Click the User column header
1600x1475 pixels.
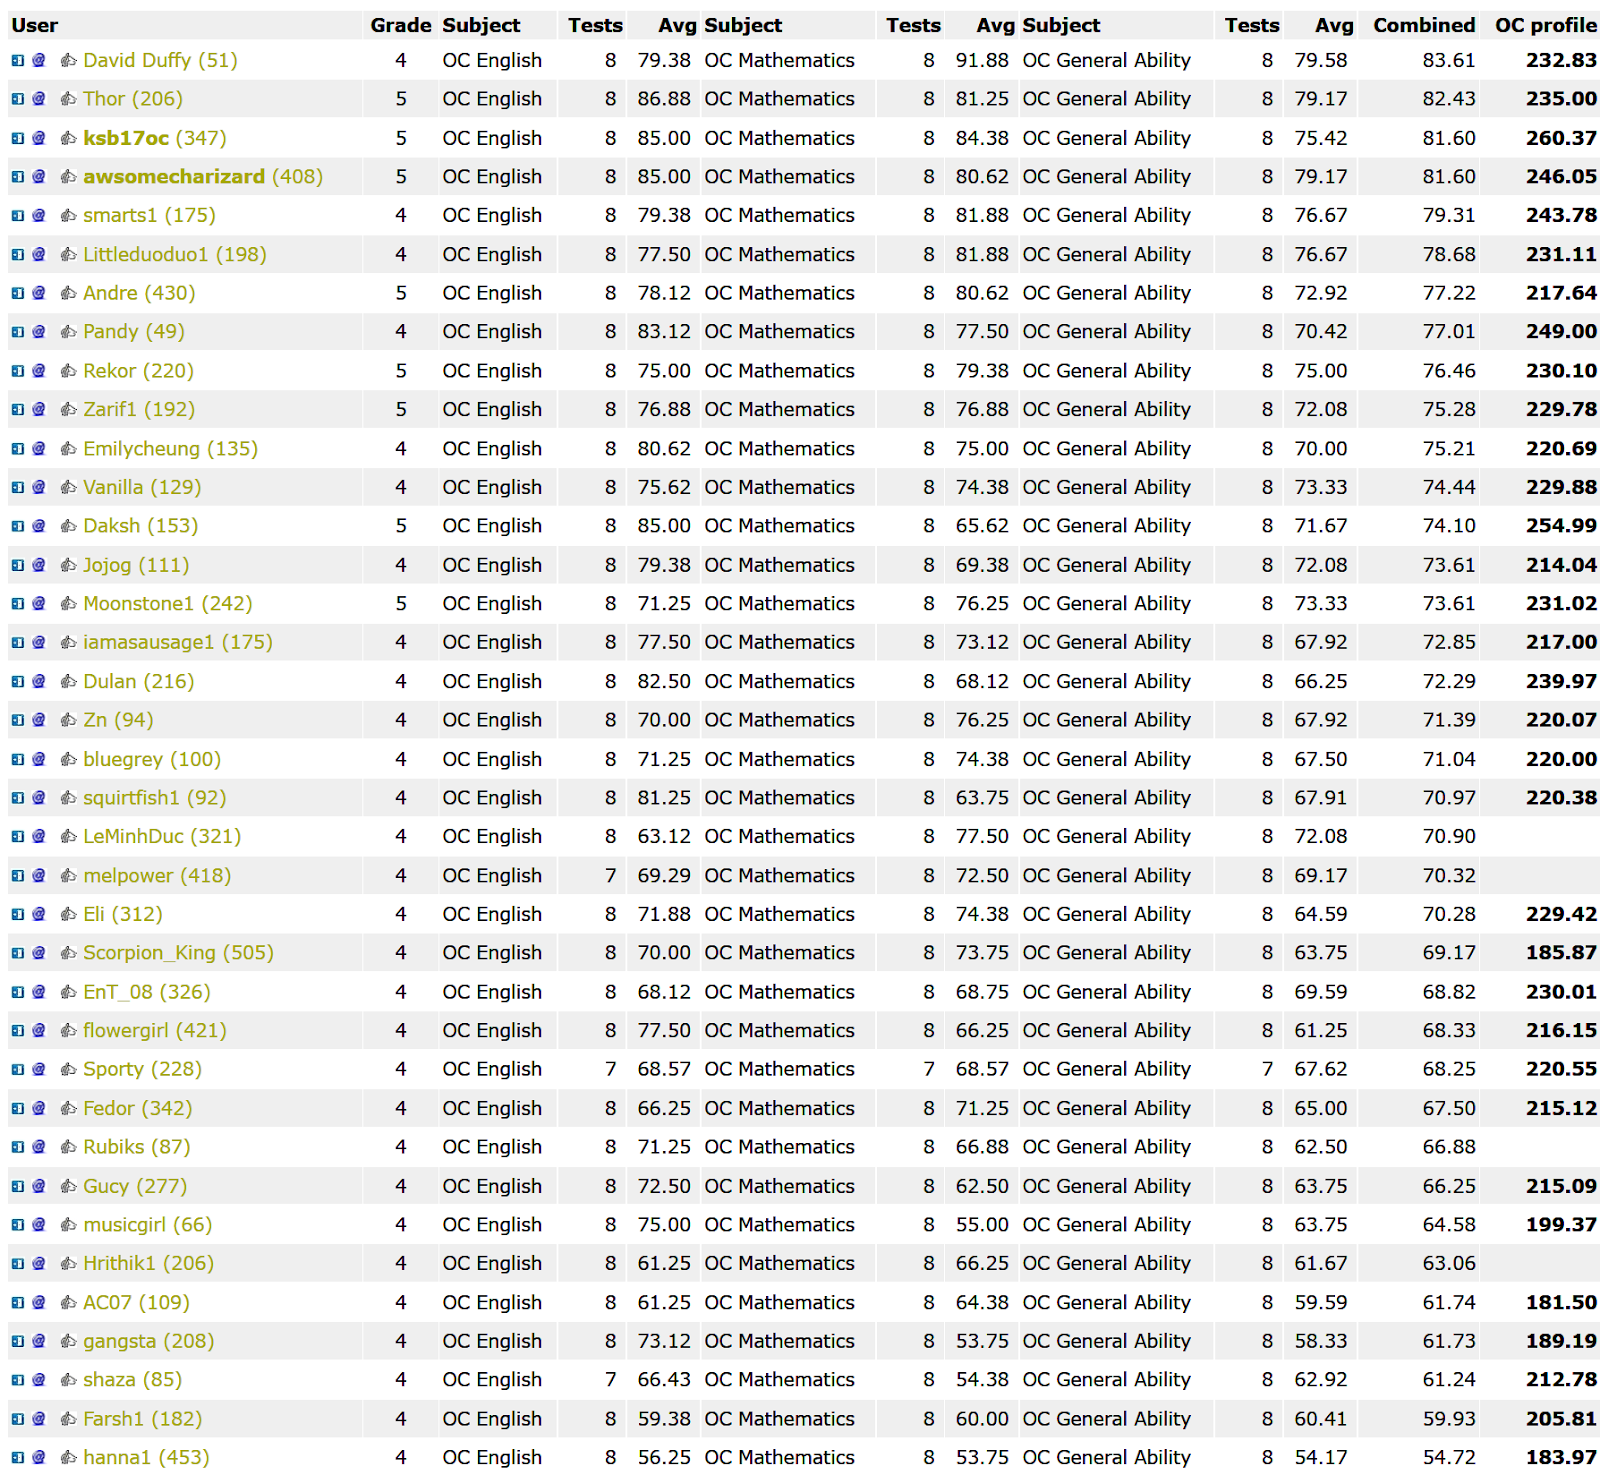35,25
